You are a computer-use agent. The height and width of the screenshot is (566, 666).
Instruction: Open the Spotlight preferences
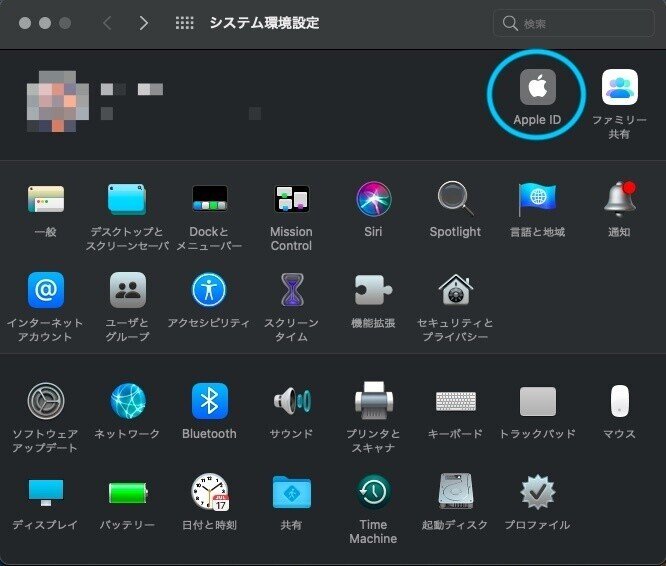(455, 199)
